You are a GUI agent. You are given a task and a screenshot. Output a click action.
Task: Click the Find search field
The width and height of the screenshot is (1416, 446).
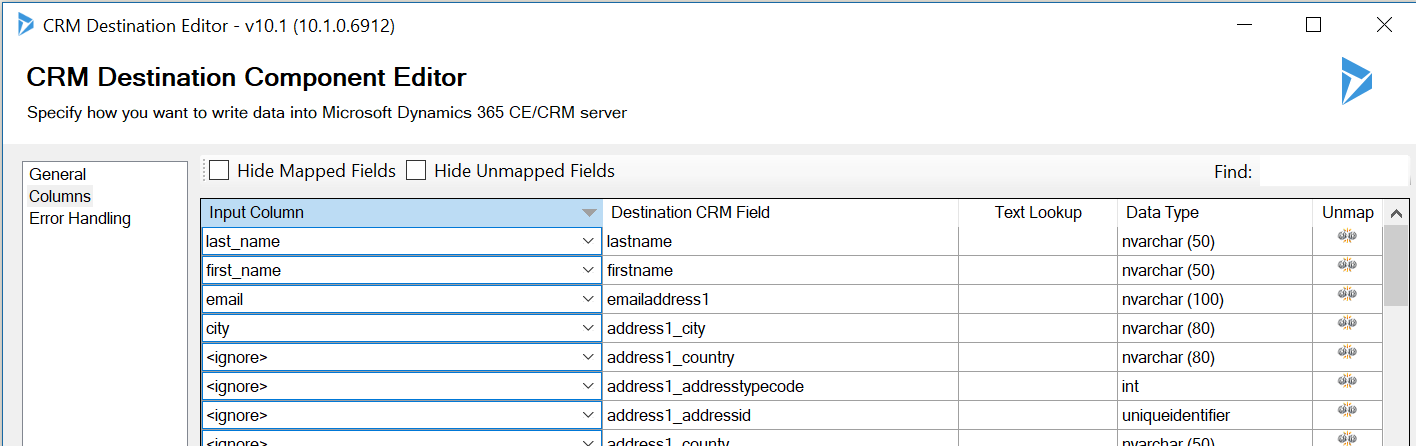pos(1333,172)
